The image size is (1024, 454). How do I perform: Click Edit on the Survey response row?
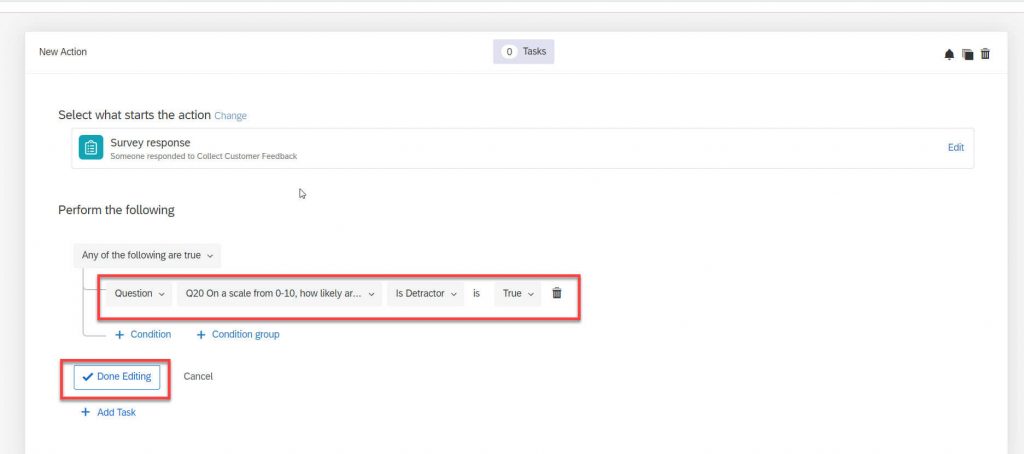(955, 148)
